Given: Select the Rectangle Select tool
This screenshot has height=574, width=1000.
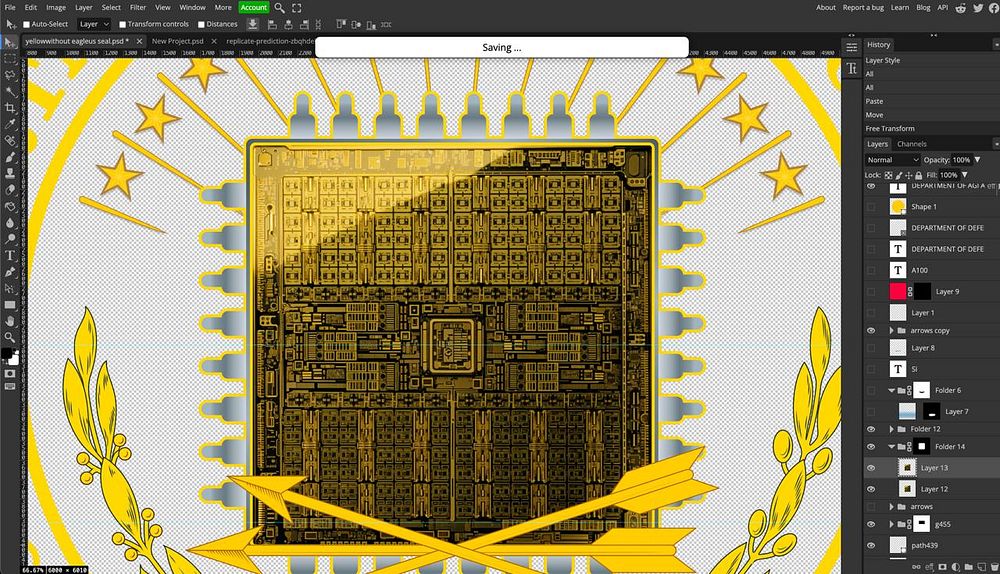Looking at the screenshot, I should pos(10,59).
